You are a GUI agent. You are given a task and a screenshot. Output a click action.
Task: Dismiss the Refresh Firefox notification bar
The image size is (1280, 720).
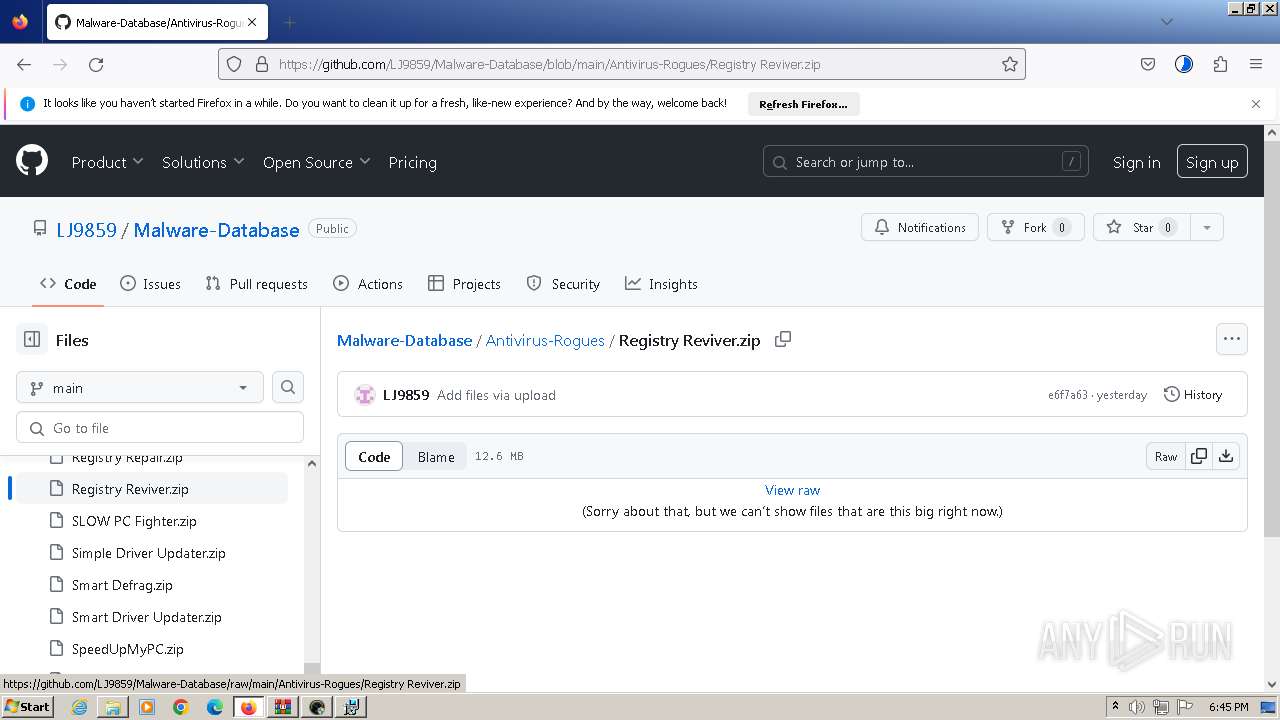pyautogui.click(x=1256, y=104)
